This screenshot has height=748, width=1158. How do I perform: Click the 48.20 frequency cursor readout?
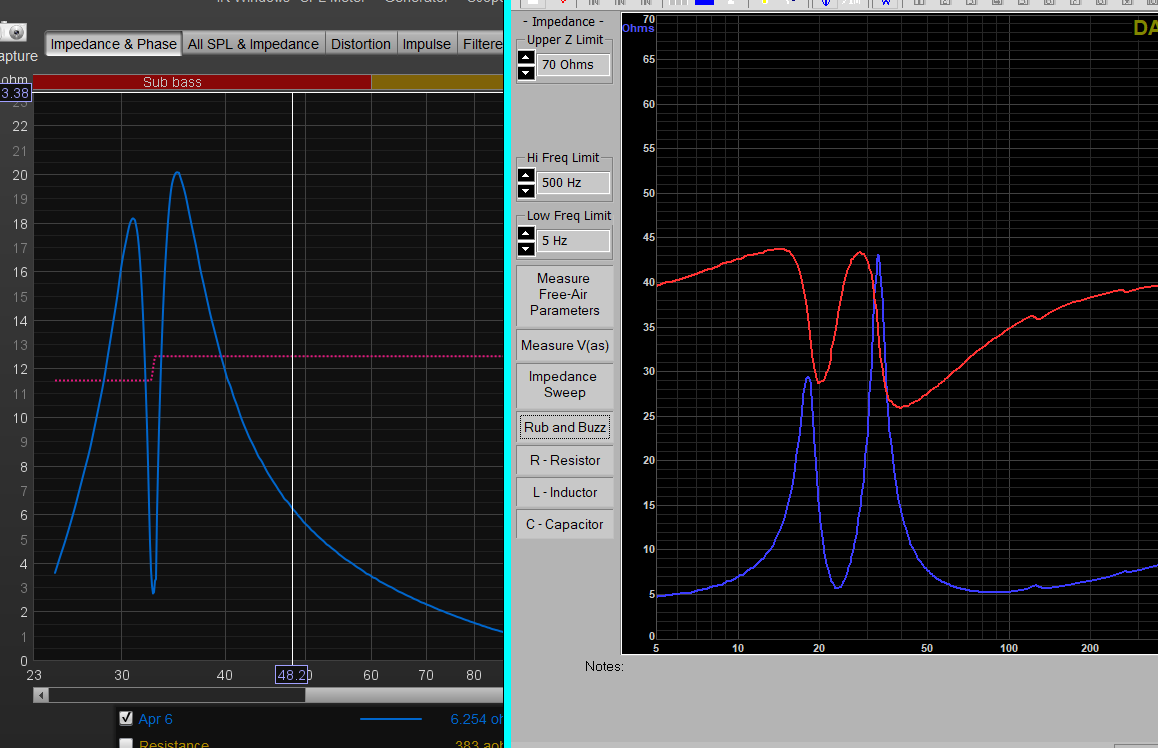coord(292,675)
